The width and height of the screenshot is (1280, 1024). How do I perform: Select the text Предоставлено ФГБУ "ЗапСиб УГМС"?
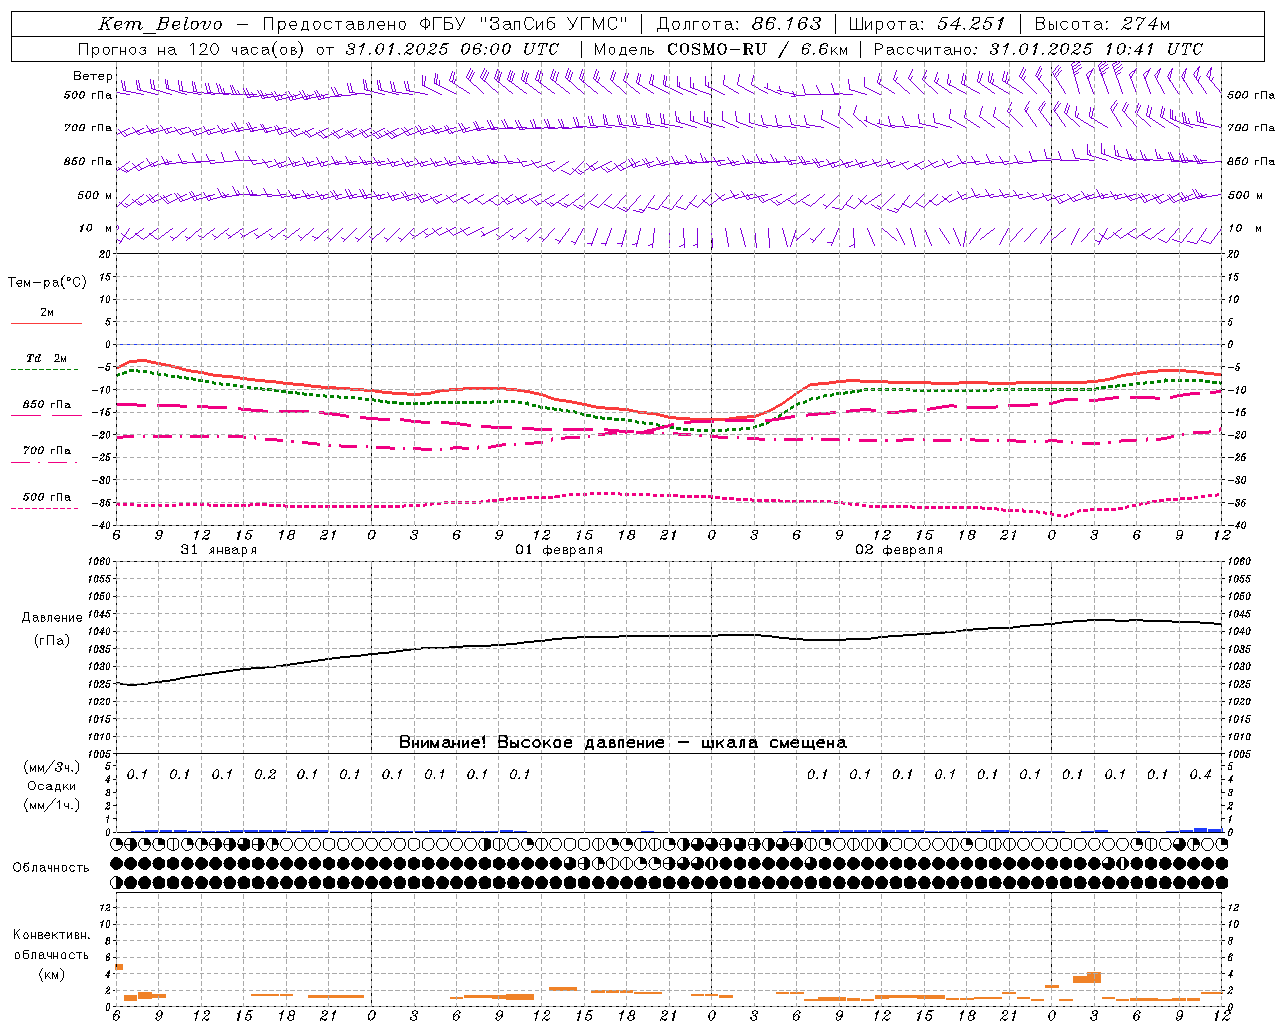coord(446,24)
